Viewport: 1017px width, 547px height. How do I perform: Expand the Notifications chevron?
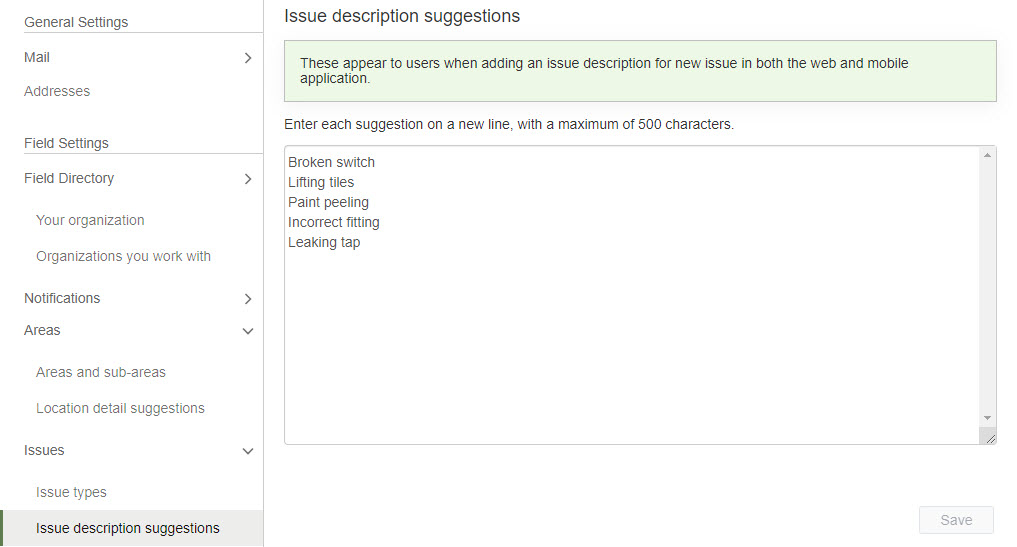pos(248,298)
